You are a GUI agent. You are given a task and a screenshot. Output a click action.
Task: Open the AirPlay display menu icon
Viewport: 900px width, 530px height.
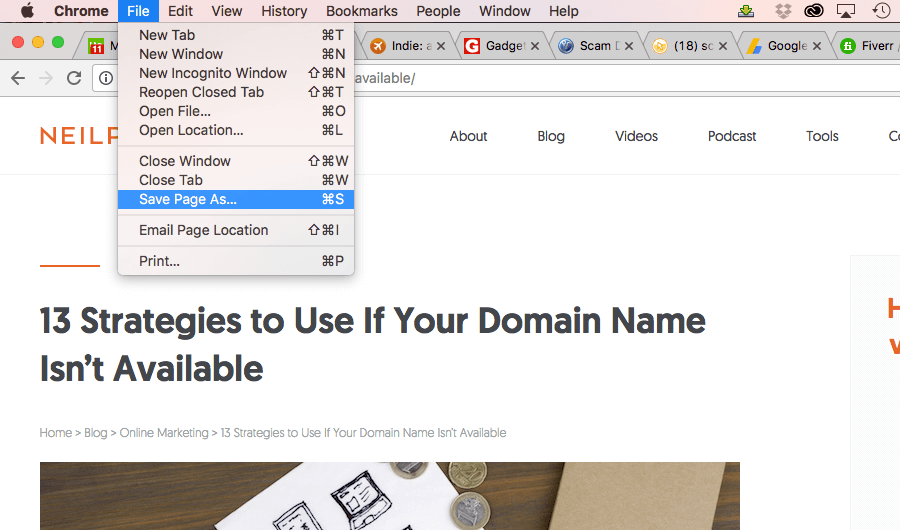(846, 11)
